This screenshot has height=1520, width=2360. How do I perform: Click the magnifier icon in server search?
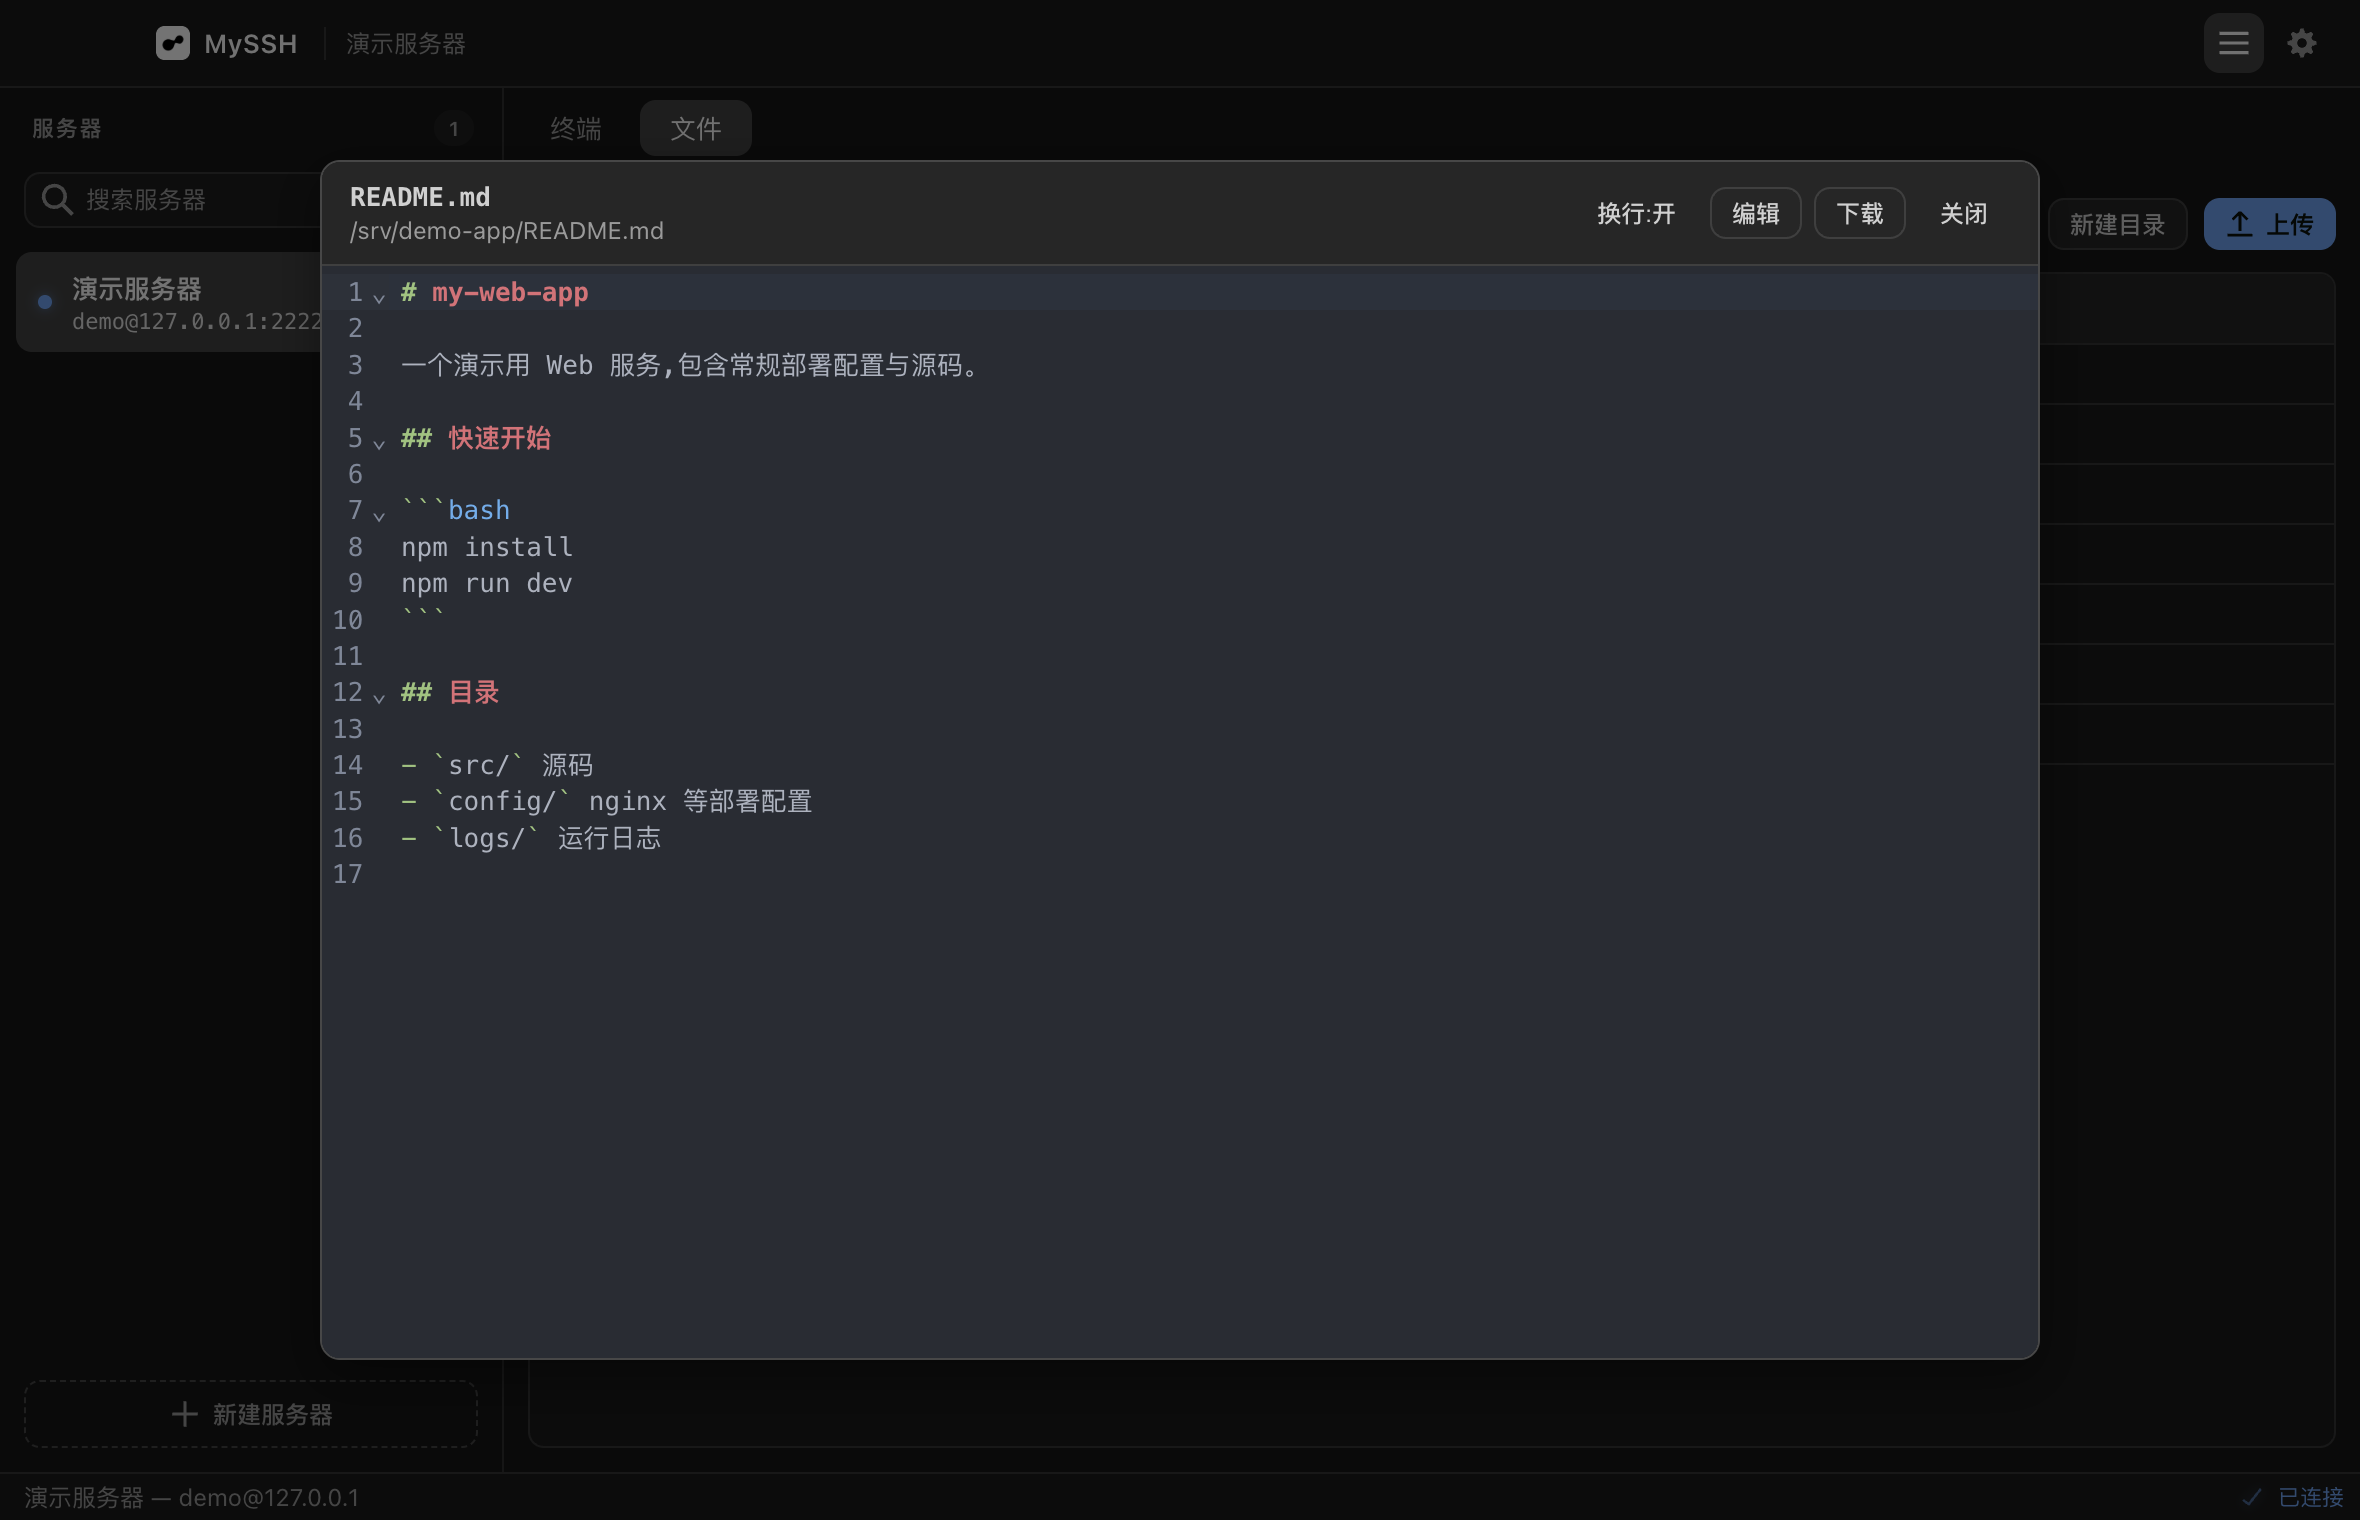coord(57,199)
